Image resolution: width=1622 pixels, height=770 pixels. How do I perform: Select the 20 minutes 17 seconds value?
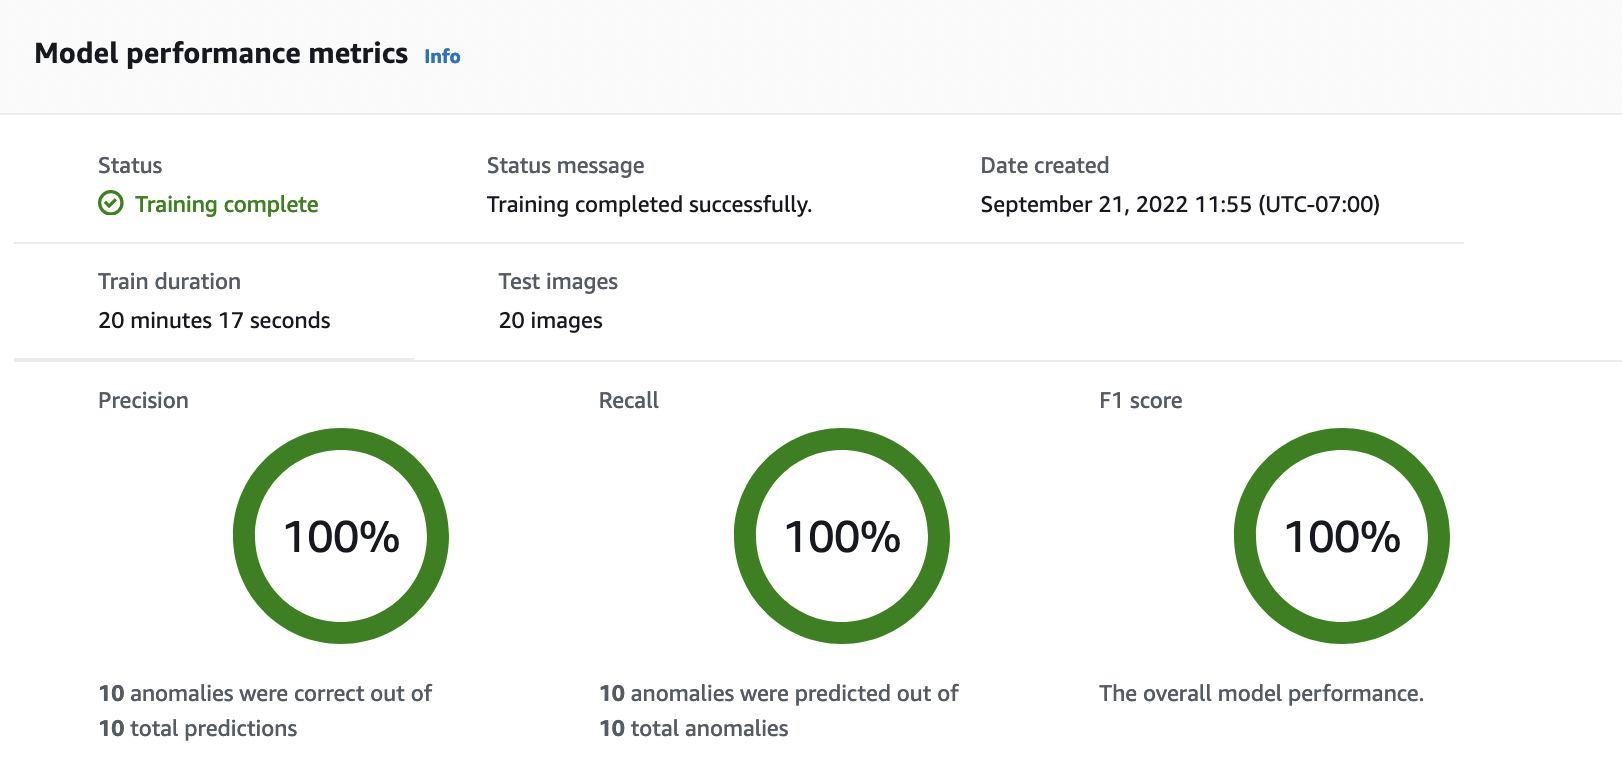tap(214, 320)
